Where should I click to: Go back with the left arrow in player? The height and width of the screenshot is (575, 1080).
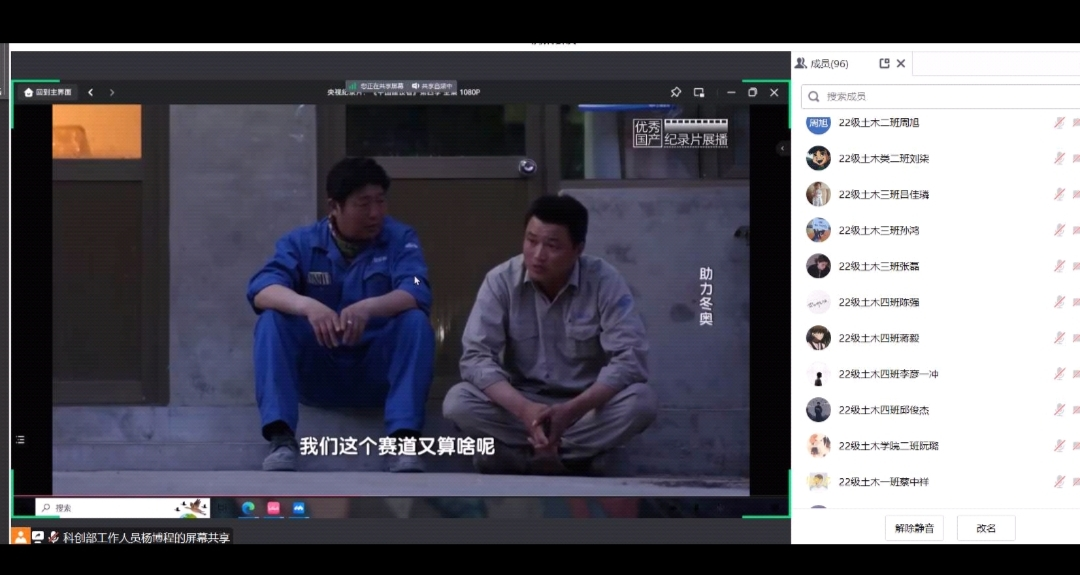coord(90,92)
